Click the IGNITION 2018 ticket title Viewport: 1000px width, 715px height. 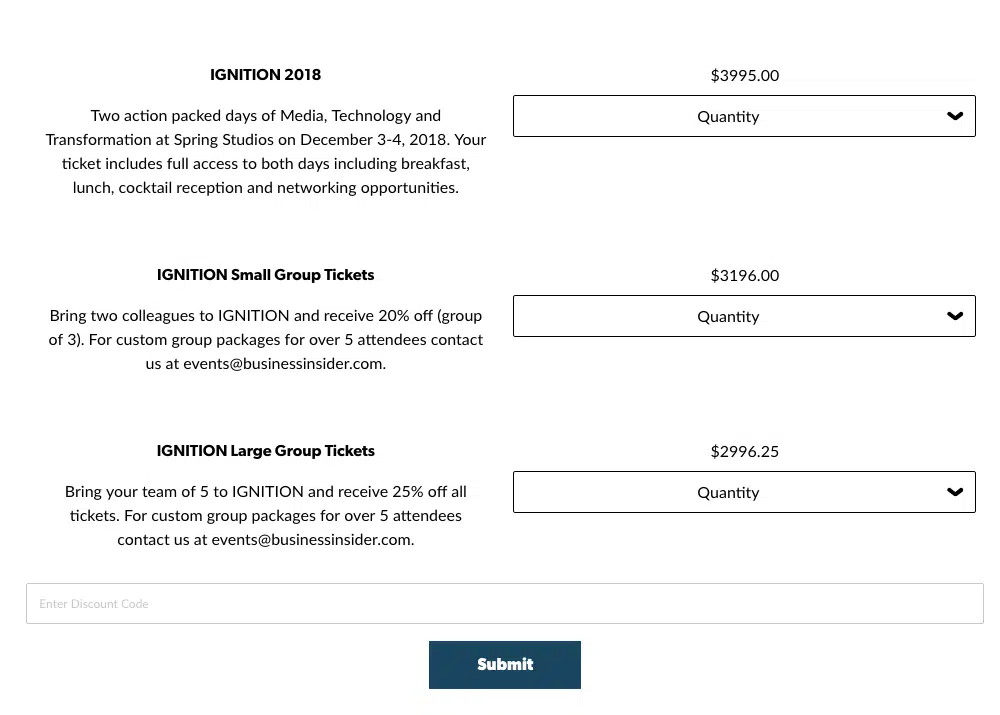tap(265, 75)
